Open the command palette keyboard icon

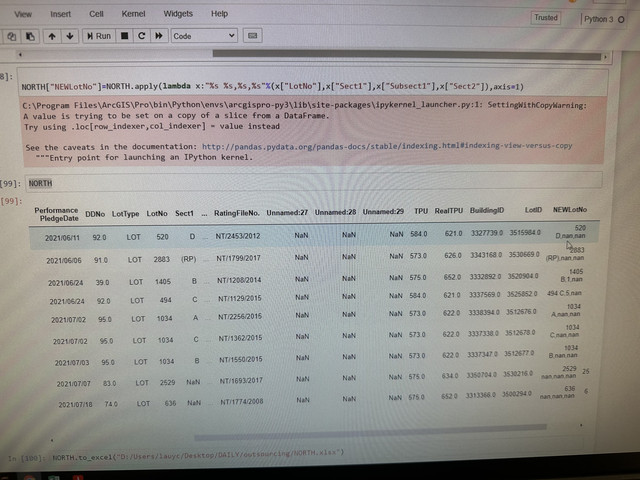[253, 36]
